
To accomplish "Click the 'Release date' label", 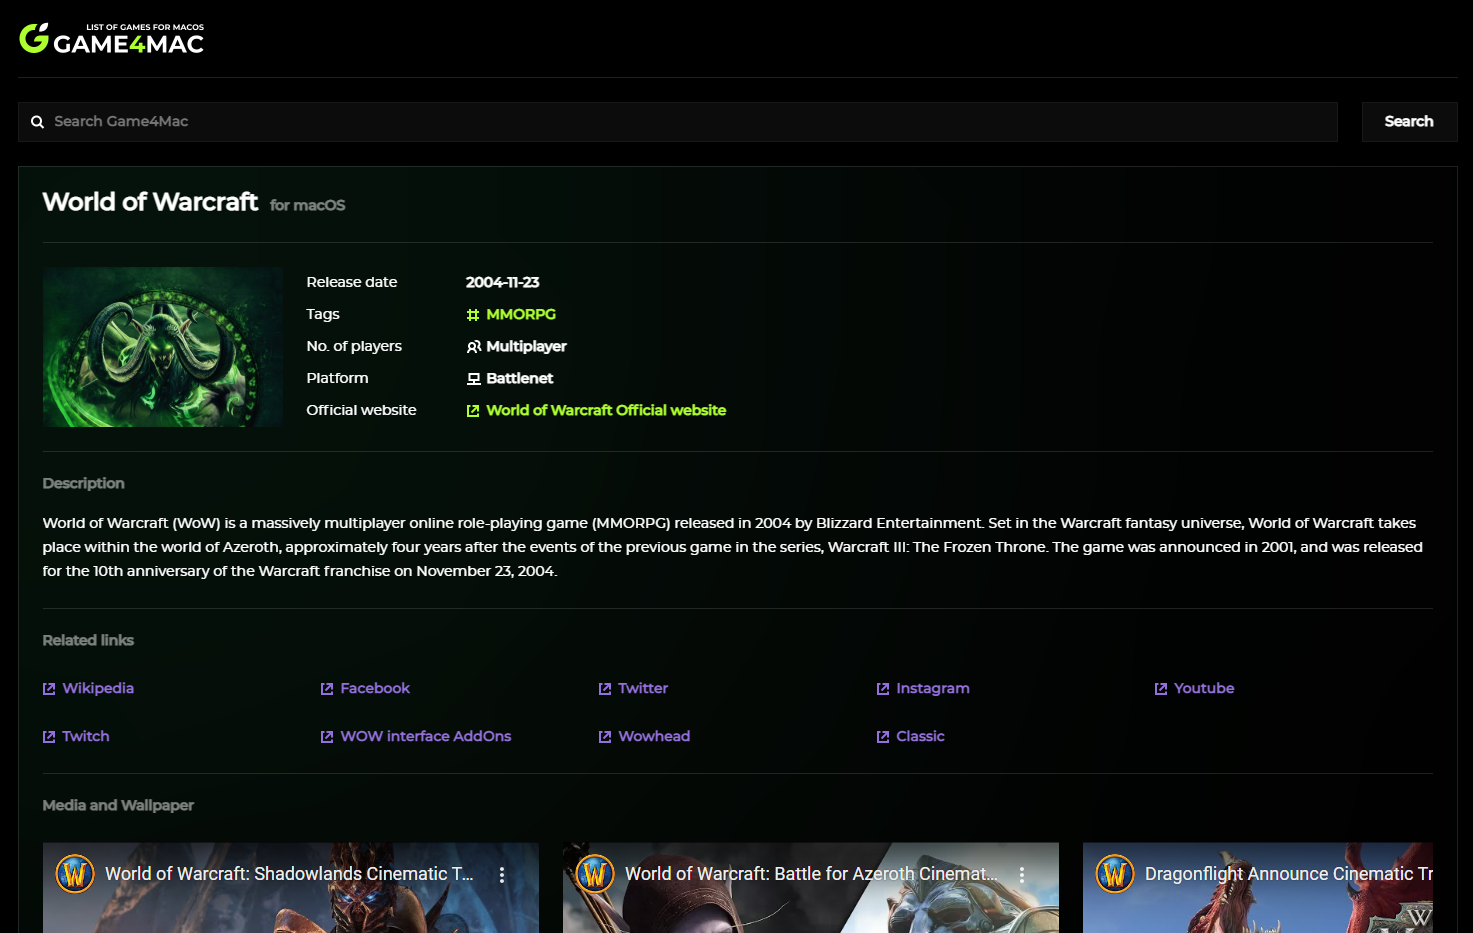I will (352, 282).
